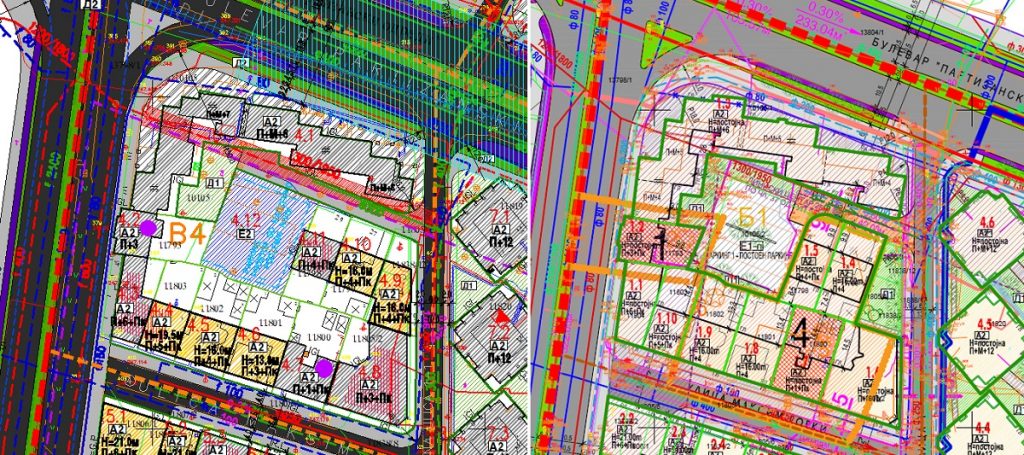Click the orange Б1 block label
1024x455 pixels.
click(x=752, y=213)
